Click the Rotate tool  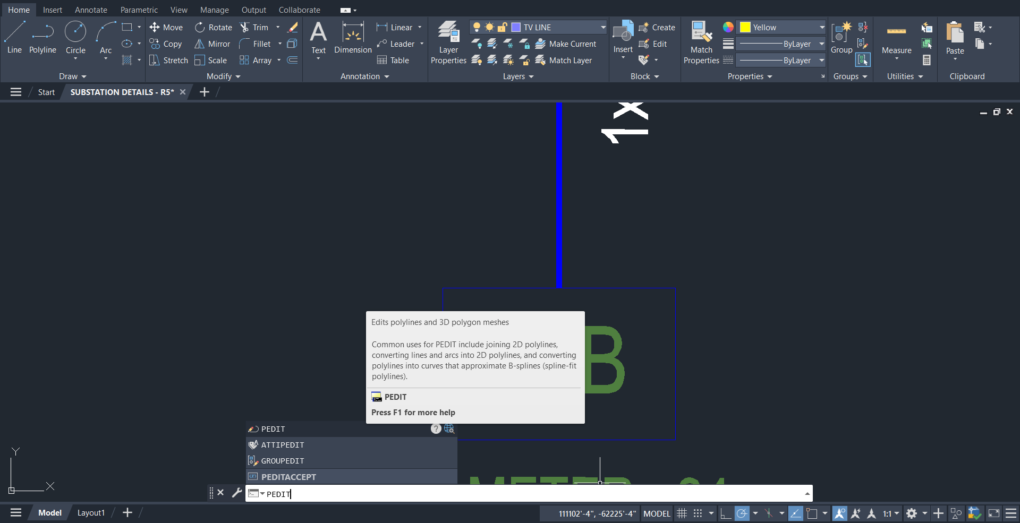[x=213, y=27]
